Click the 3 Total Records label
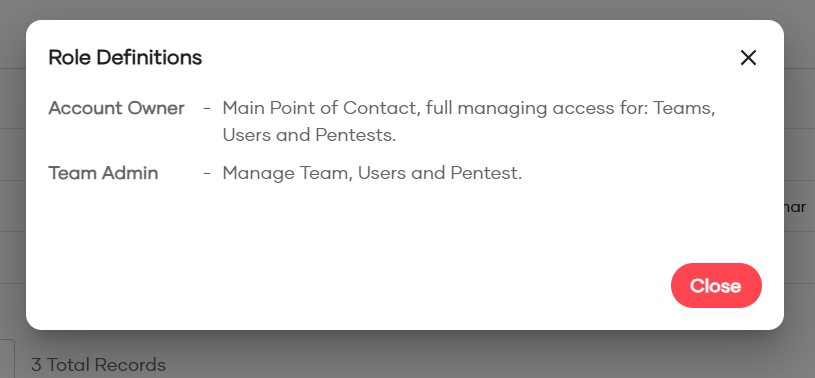The height and width of the screenshot is (378, 815). pyautogui.click(x=98, y=364)
